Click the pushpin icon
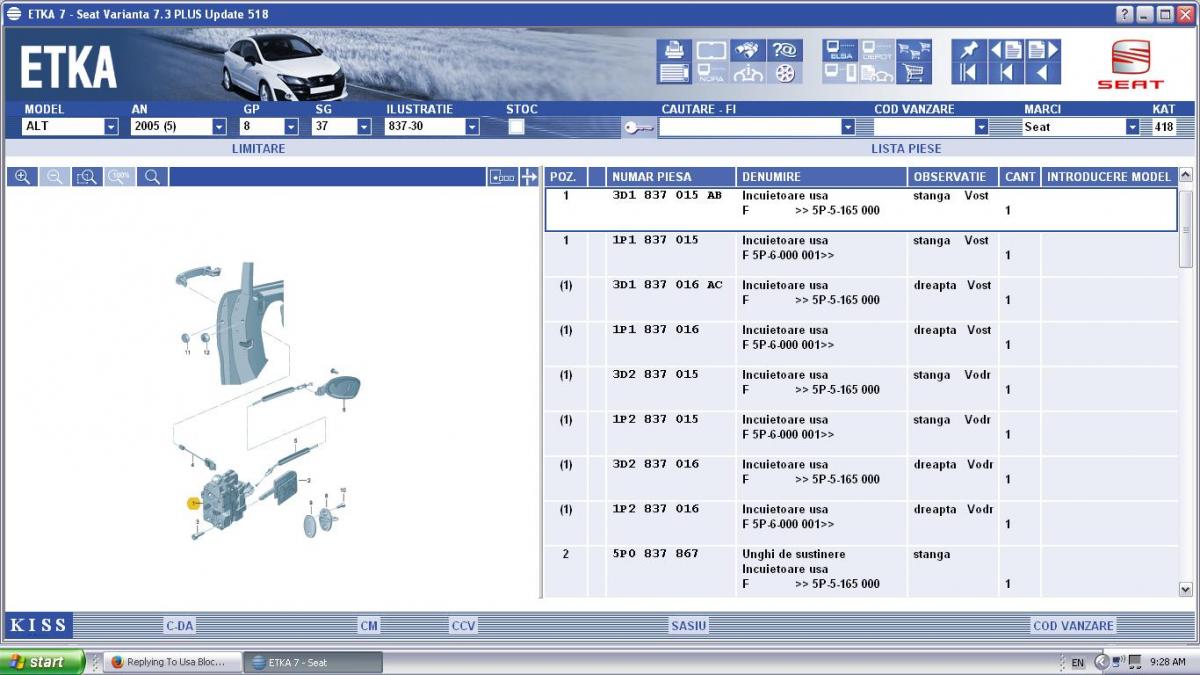1200x675 pixels. [967, 50]
